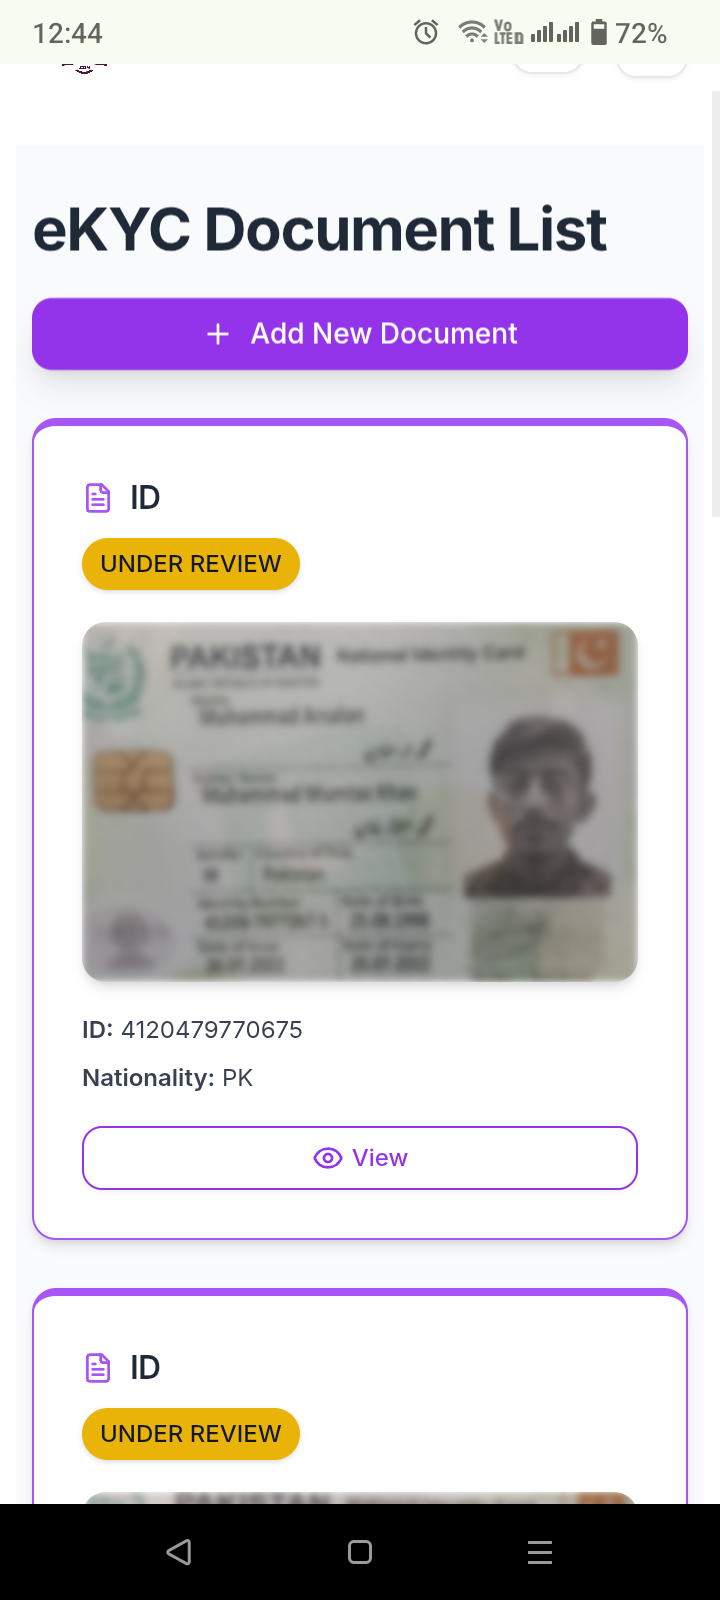The image size is (720, 1600).
Task: Click the eye icon in View button
Action: click(328, 1158)
